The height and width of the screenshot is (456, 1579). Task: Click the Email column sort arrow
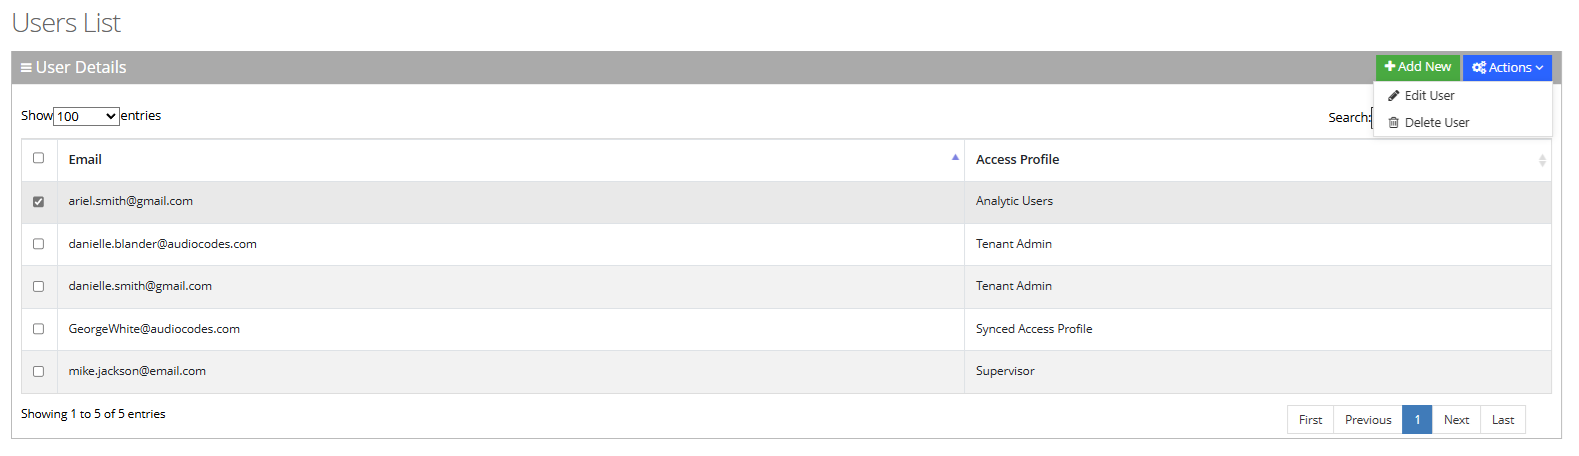(955, 158)
